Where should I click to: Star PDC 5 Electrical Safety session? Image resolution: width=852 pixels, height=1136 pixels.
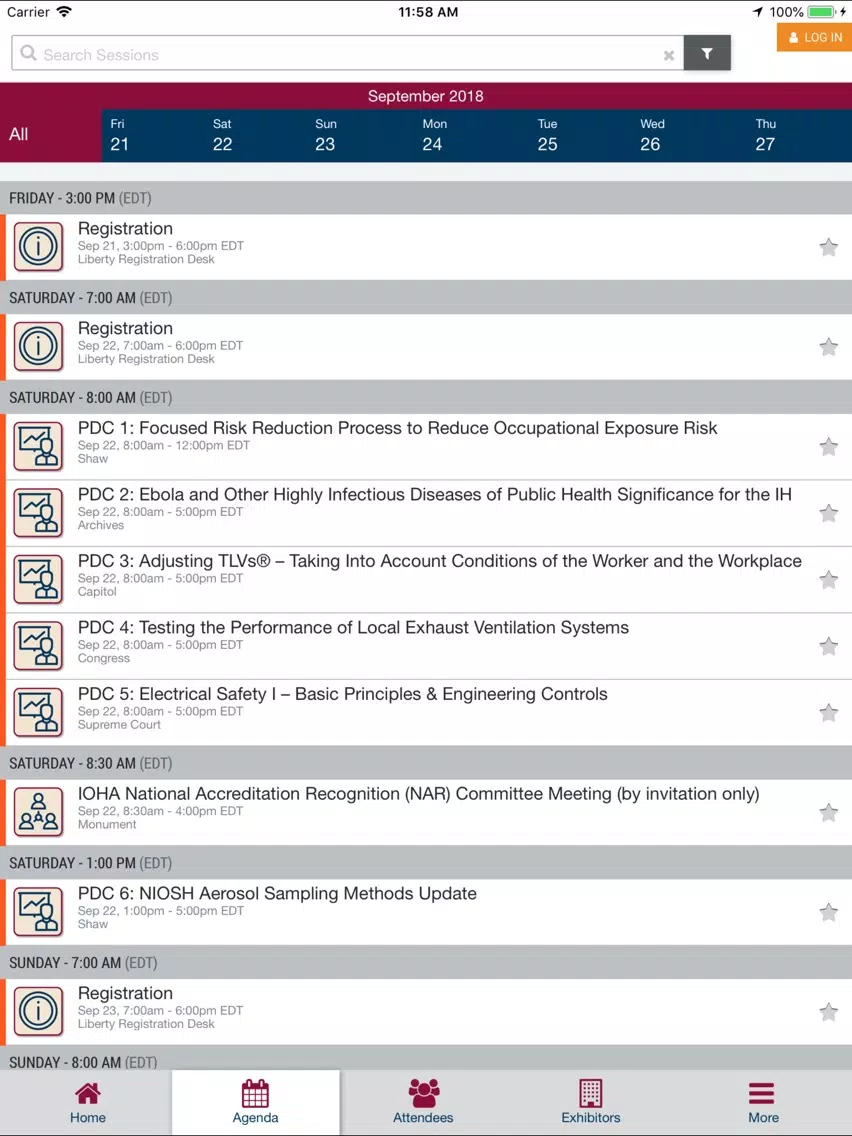click(829, 713)
